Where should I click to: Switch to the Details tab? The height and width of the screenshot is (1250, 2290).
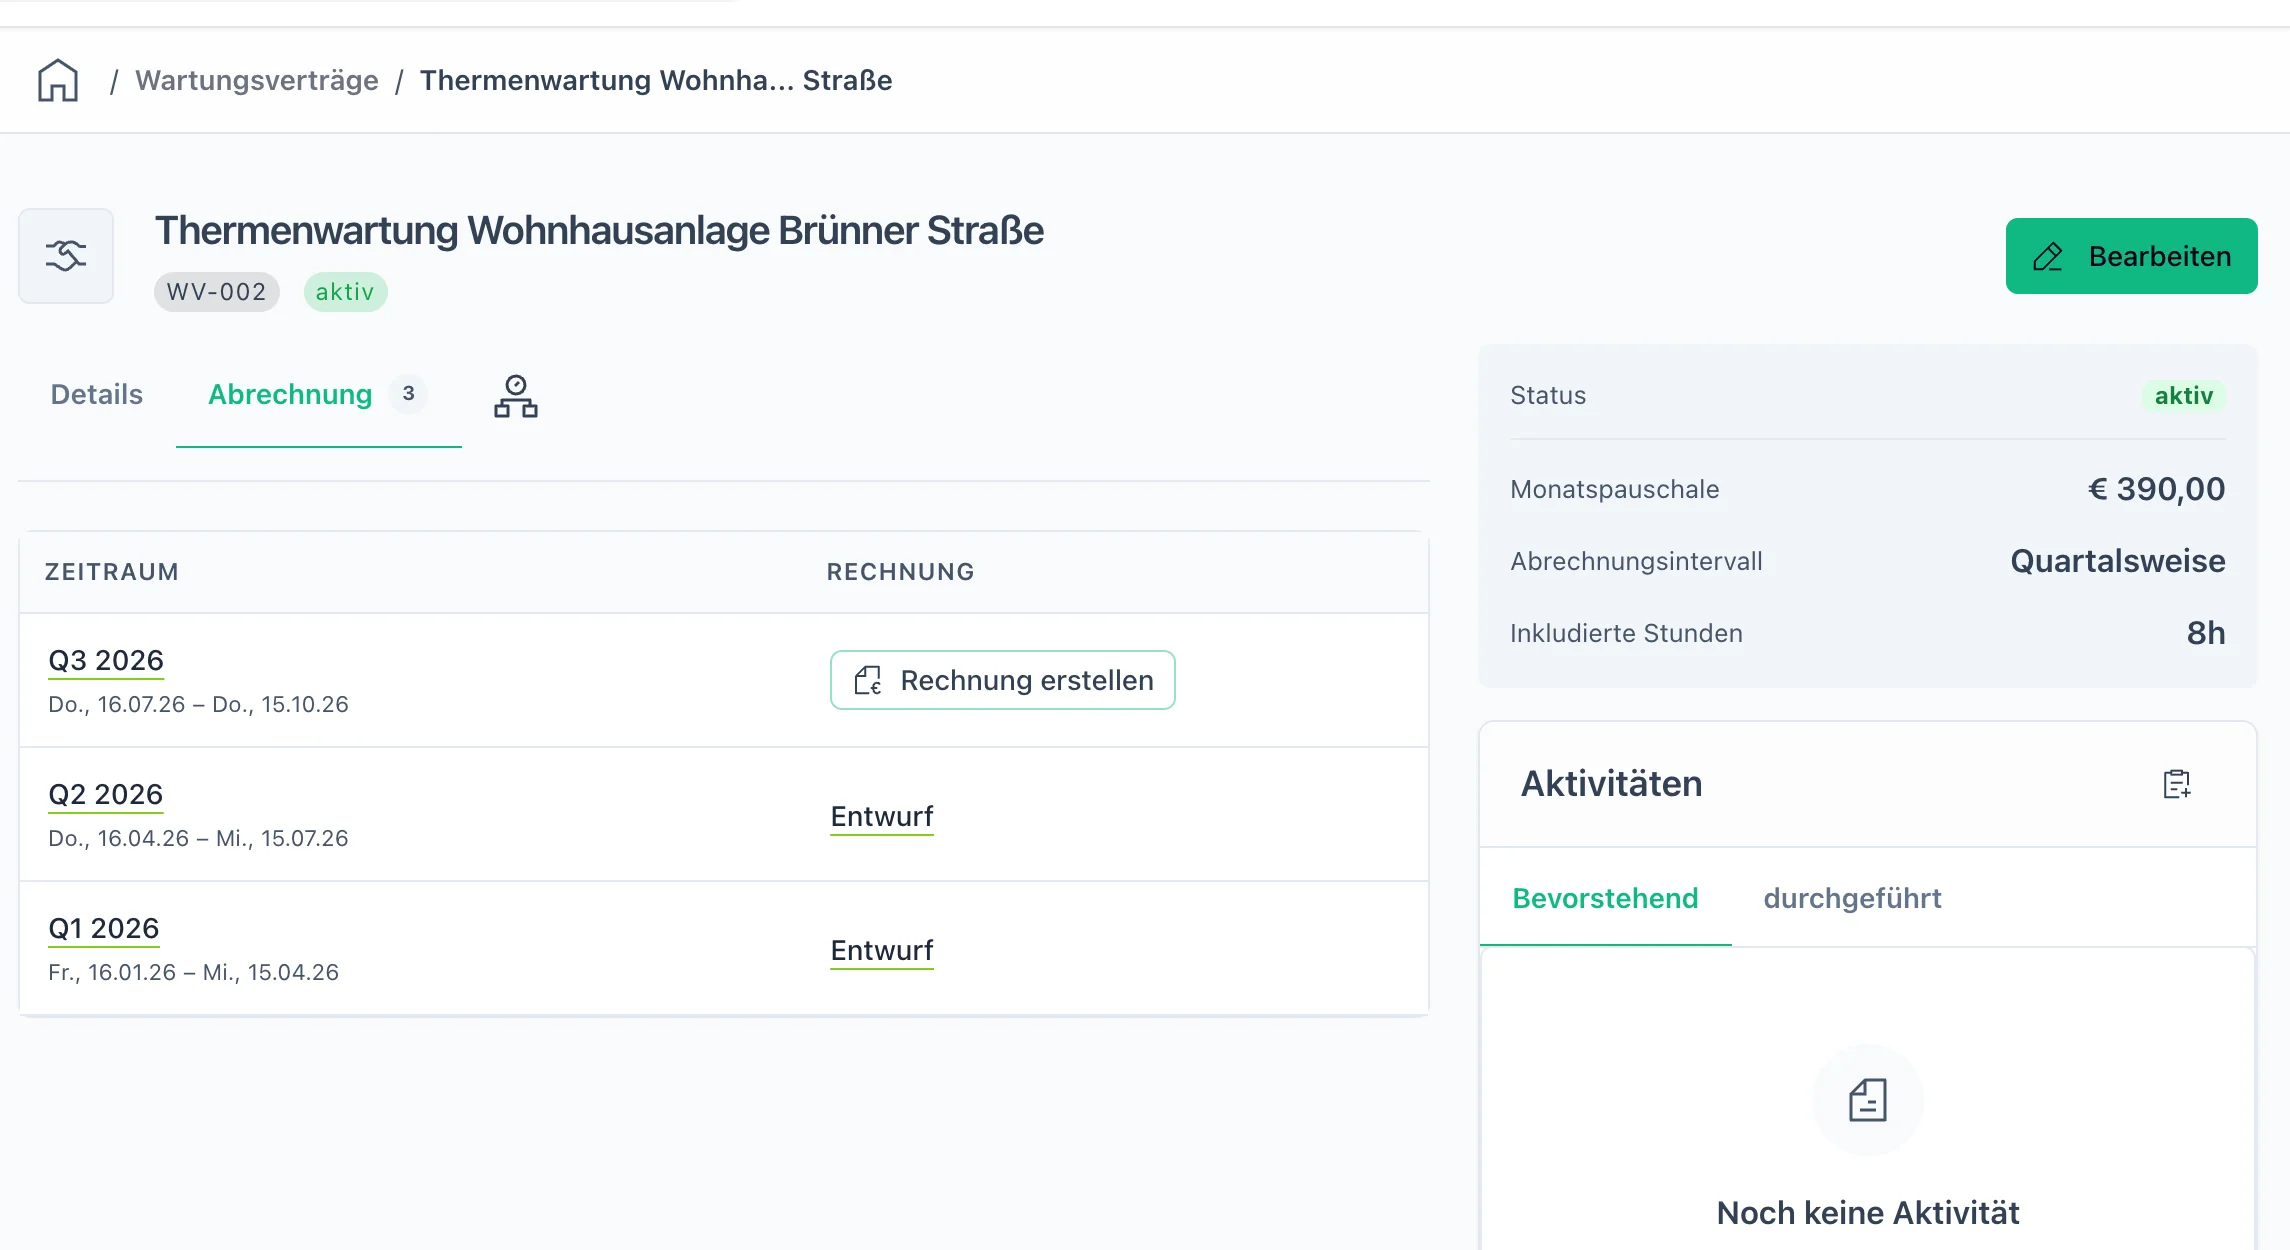coord(97,394)
